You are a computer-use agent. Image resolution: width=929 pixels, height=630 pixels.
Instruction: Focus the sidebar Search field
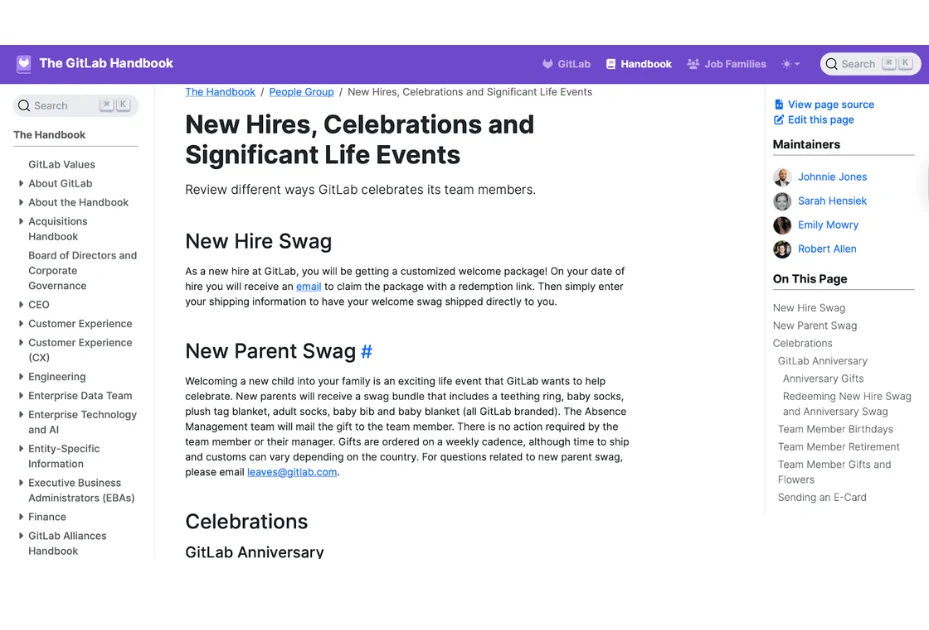pos(75,105)
